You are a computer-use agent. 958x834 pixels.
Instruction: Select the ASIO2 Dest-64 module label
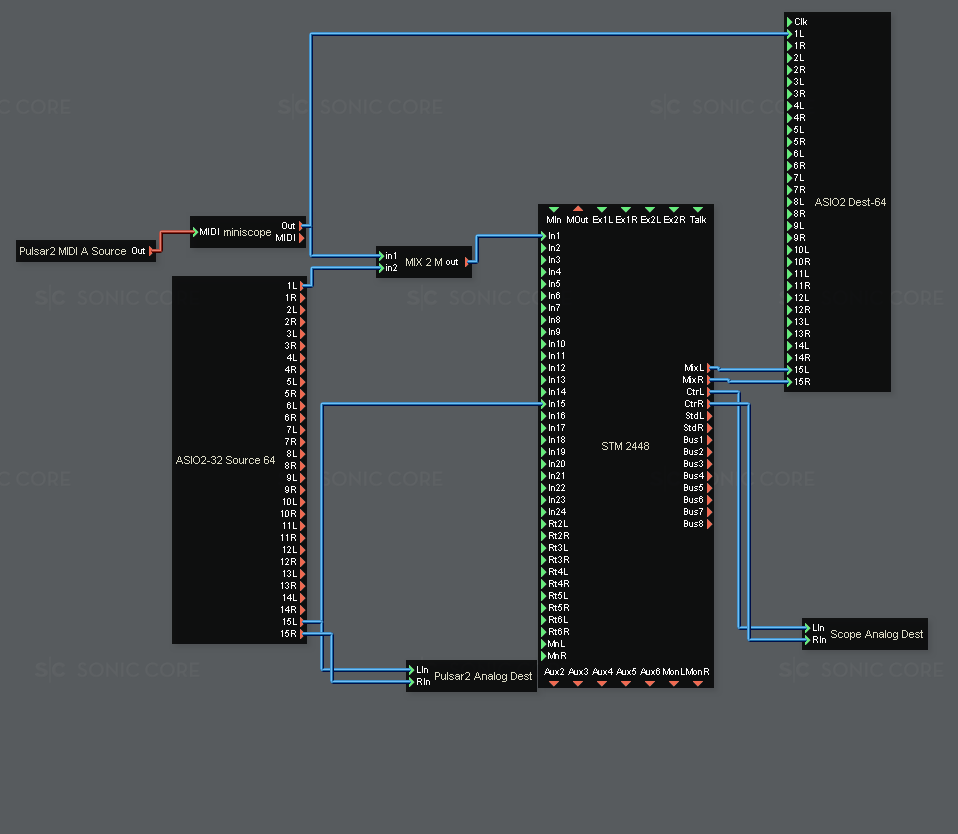point(850,202)
